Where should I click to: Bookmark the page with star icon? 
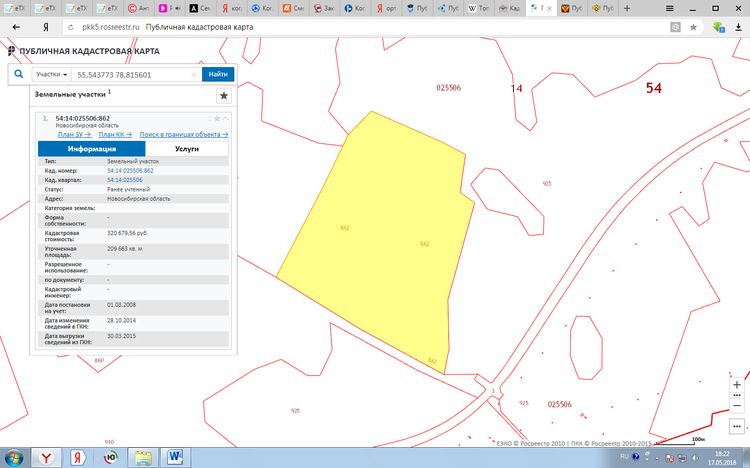693,27
